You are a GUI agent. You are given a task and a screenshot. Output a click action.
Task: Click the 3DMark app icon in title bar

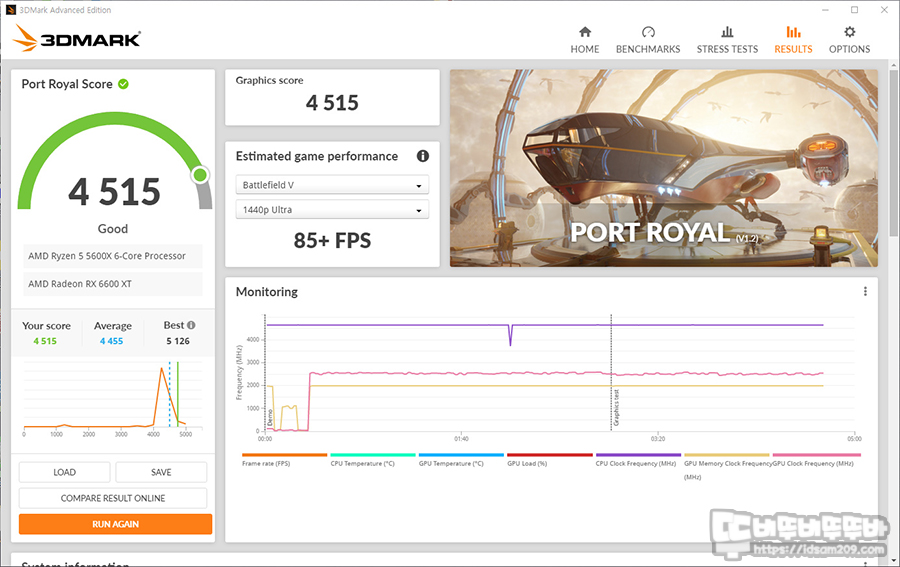10,10
